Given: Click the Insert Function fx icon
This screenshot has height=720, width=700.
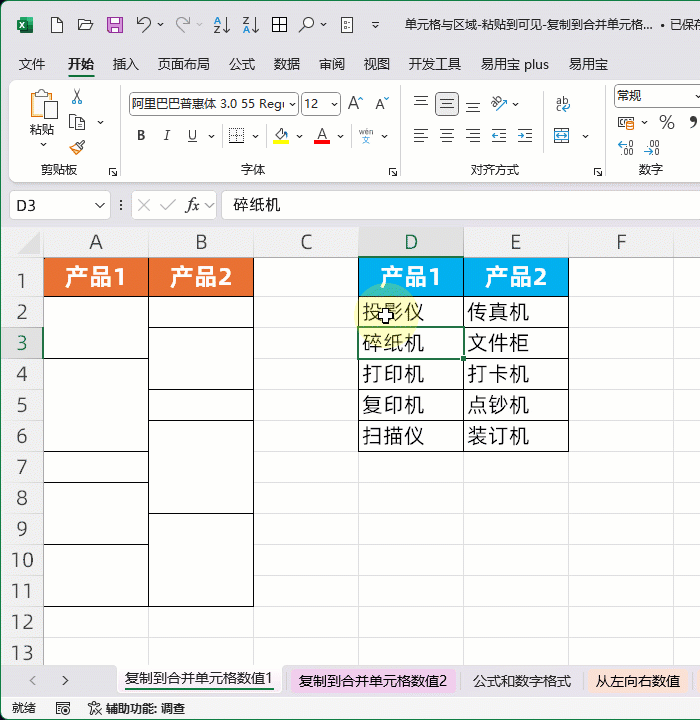Looking at the screenshot, I should coord(193,205).
